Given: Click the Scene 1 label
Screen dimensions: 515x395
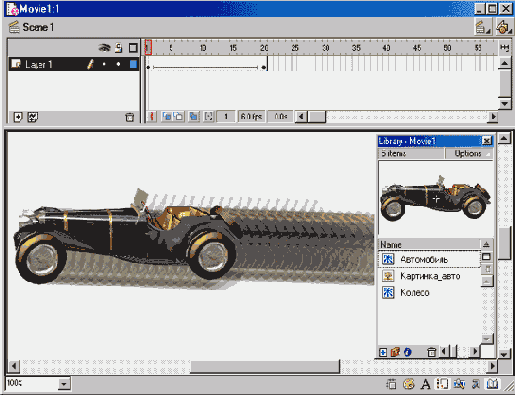Looking at the screenshot, I should click(38, 27).
